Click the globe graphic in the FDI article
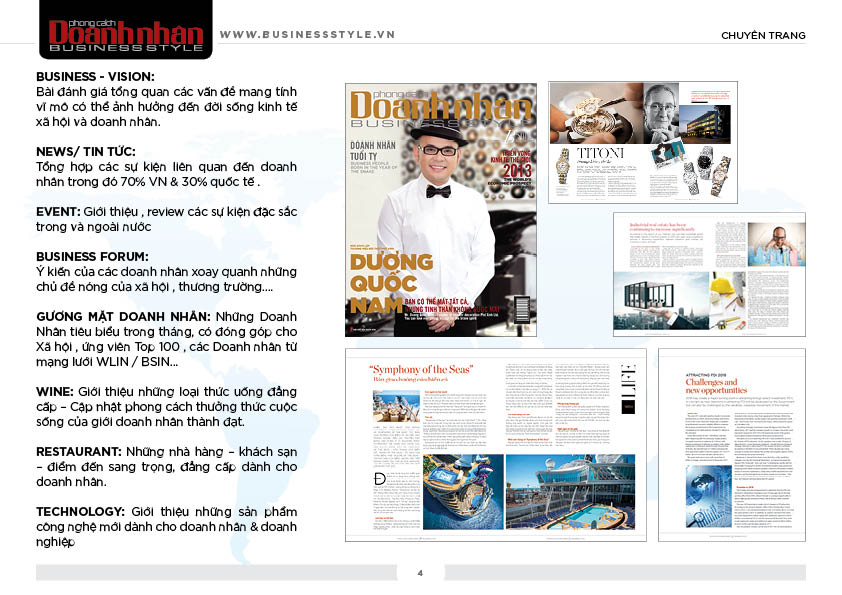 point(708,497)
